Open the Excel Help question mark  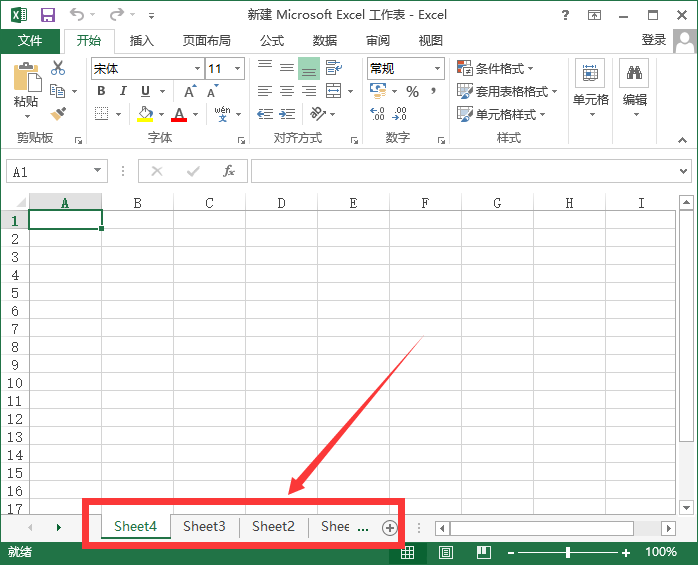point(565,15)
